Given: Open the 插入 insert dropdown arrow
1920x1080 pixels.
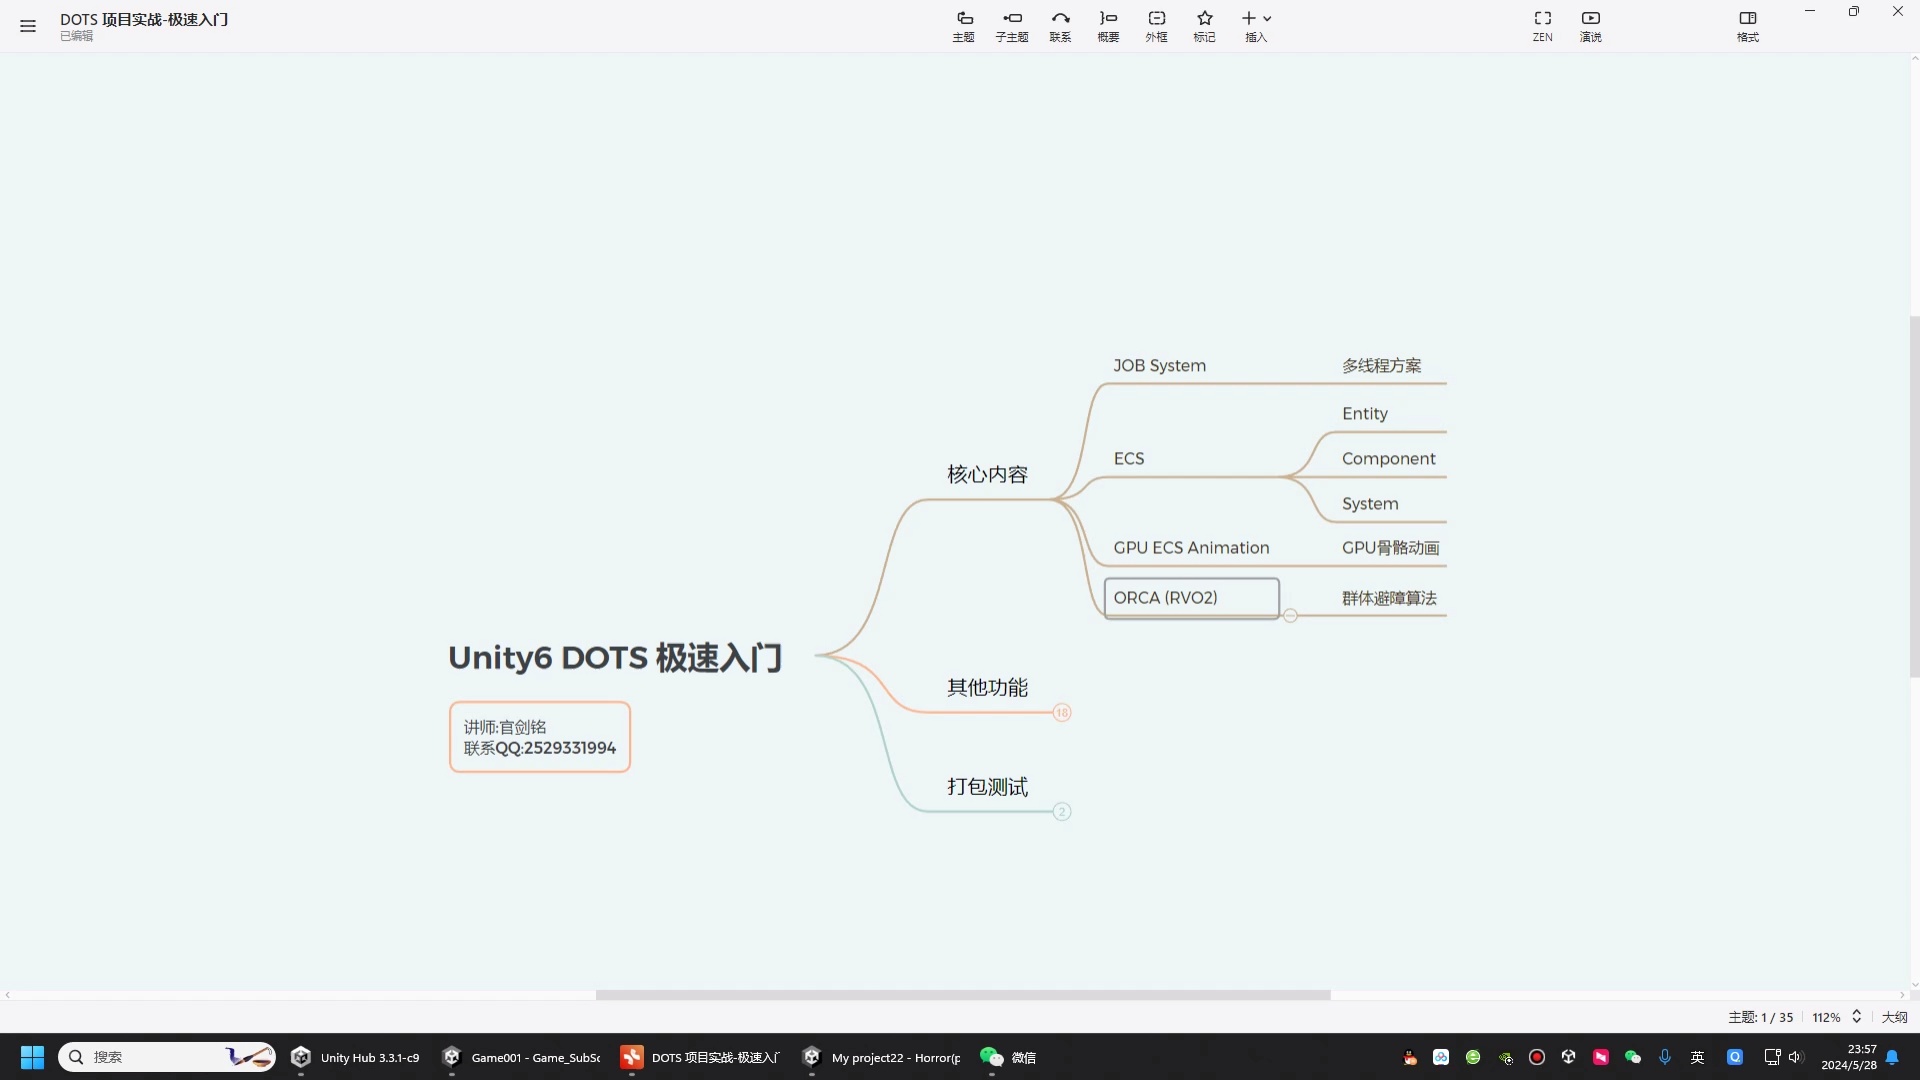Looking at the screenshot, I should click(1266, 18).
